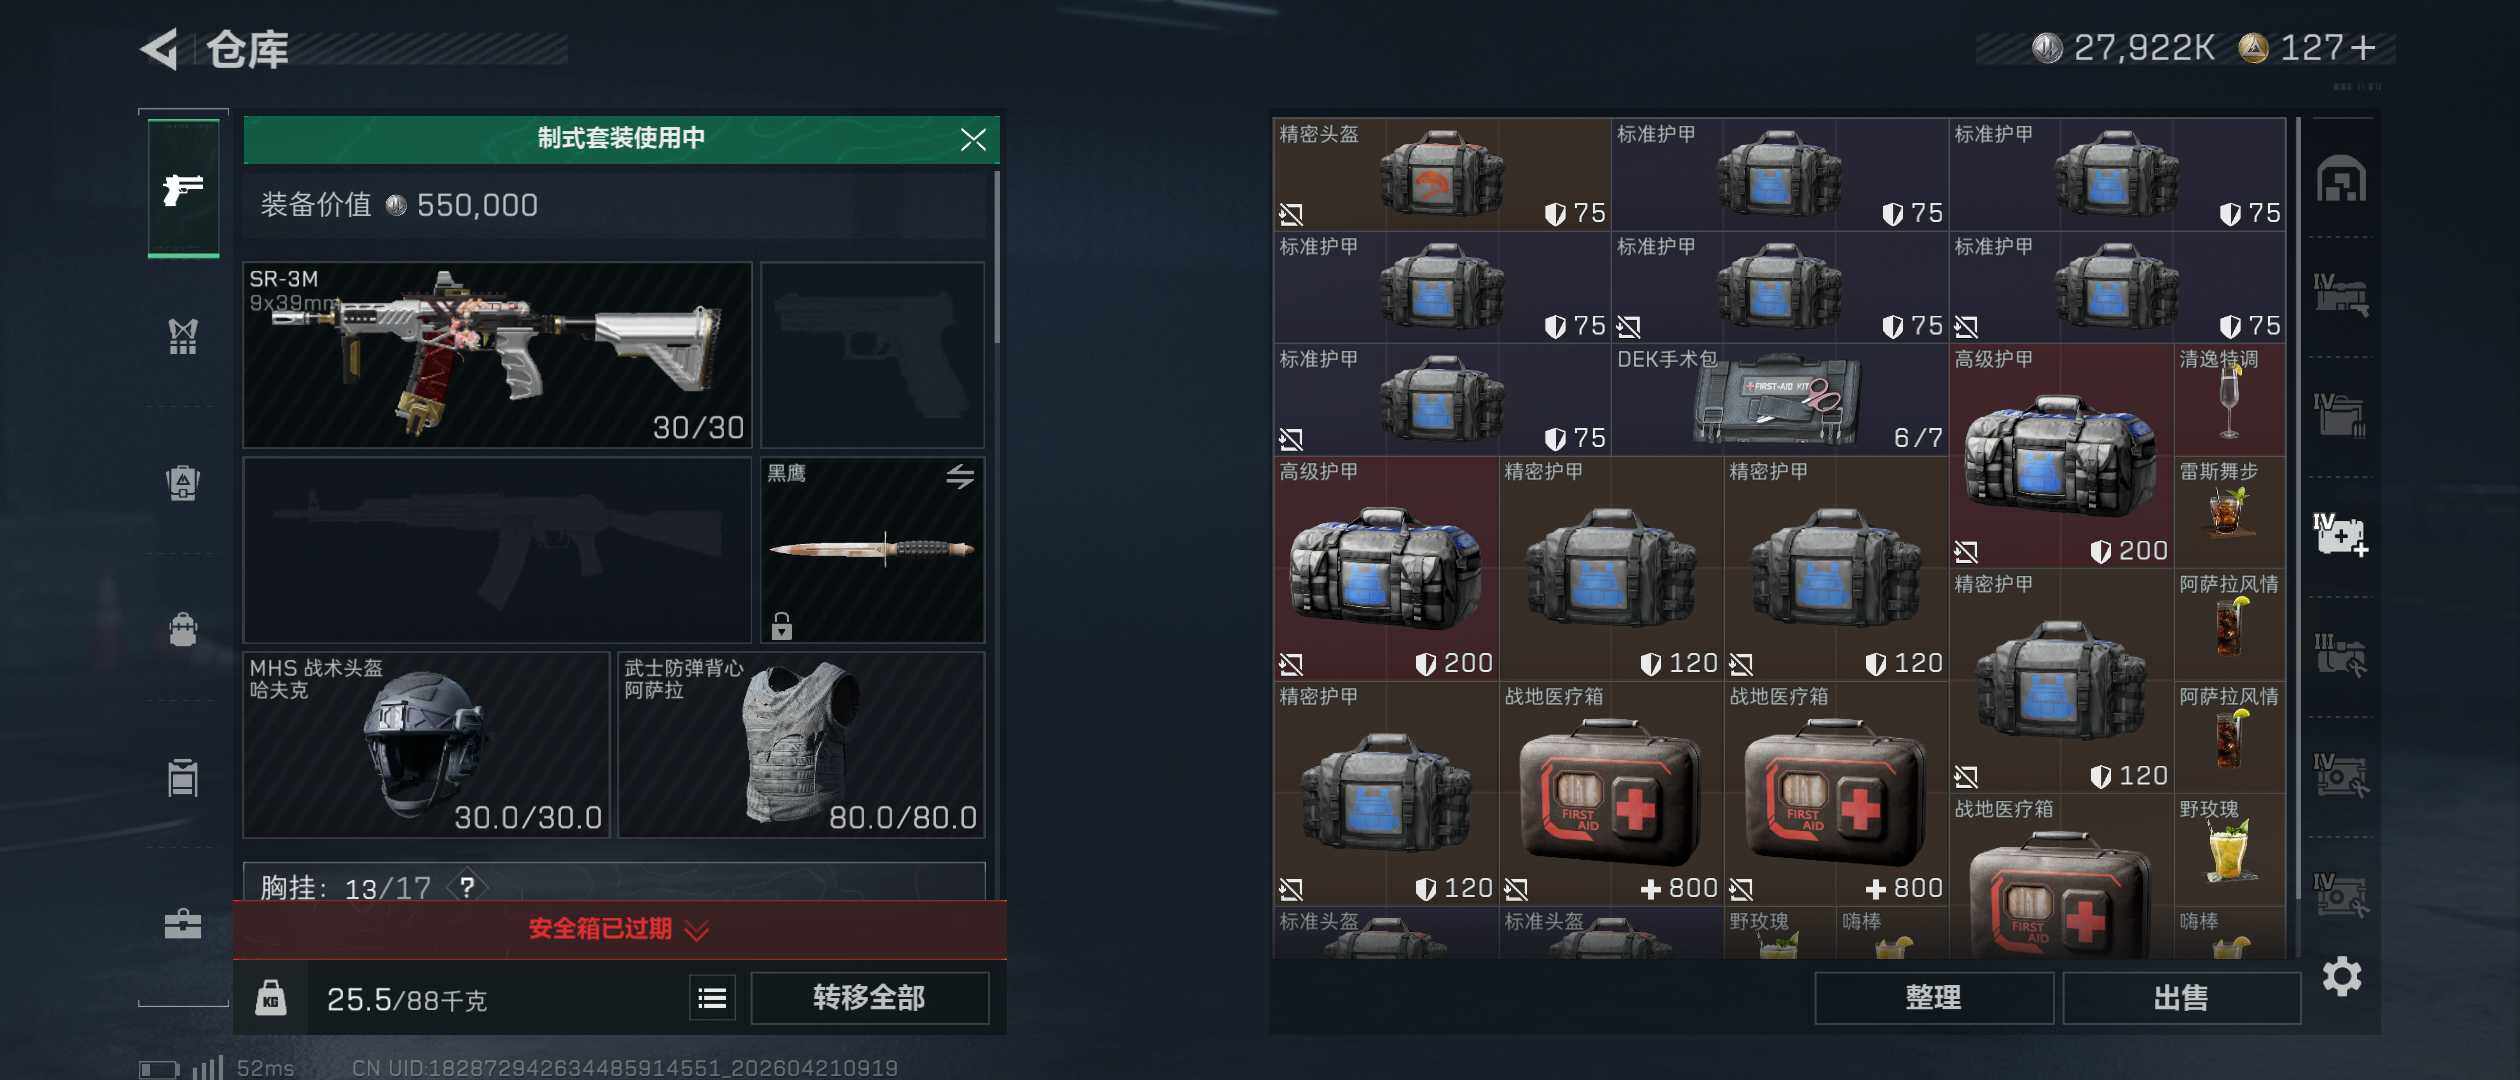Swap the 黑鹰 knife melee slot
The image size is (2520, 1080).
pos(960,476)
